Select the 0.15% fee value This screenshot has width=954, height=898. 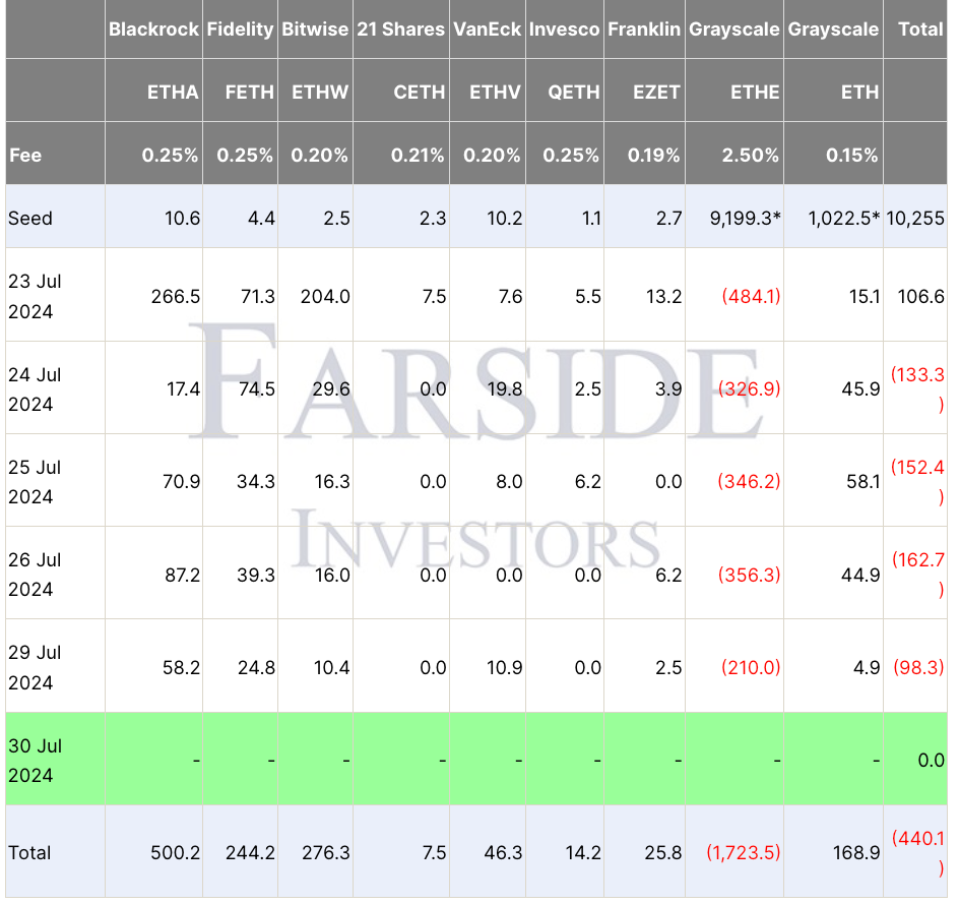click(852, 155)
